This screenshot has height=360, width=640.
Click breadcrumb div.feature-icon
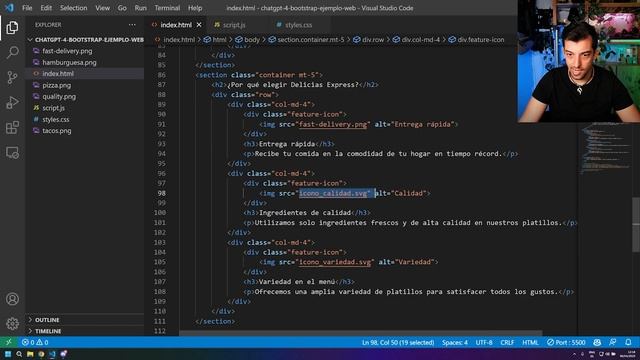tap(476, 40)
